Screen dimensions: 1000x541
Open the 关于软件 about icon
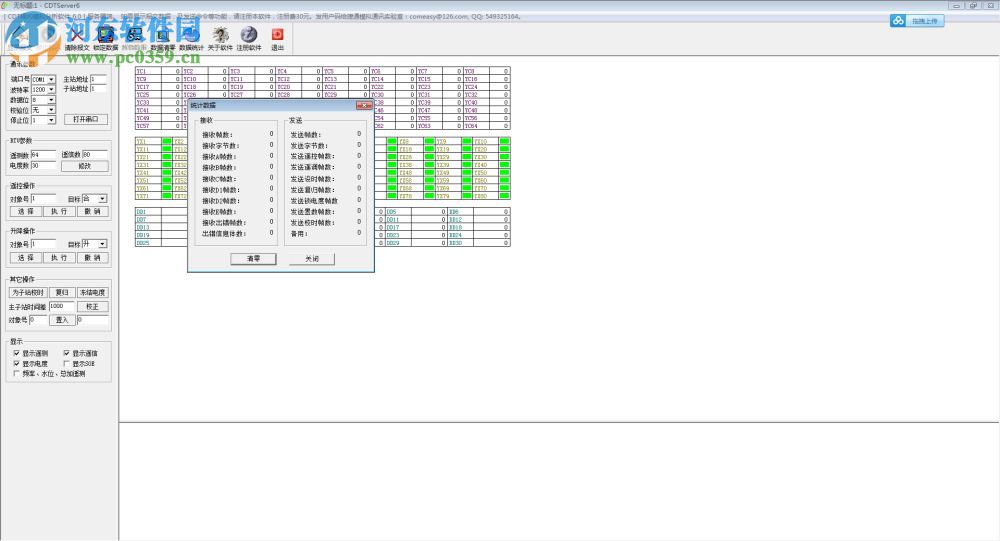[220, 37]
